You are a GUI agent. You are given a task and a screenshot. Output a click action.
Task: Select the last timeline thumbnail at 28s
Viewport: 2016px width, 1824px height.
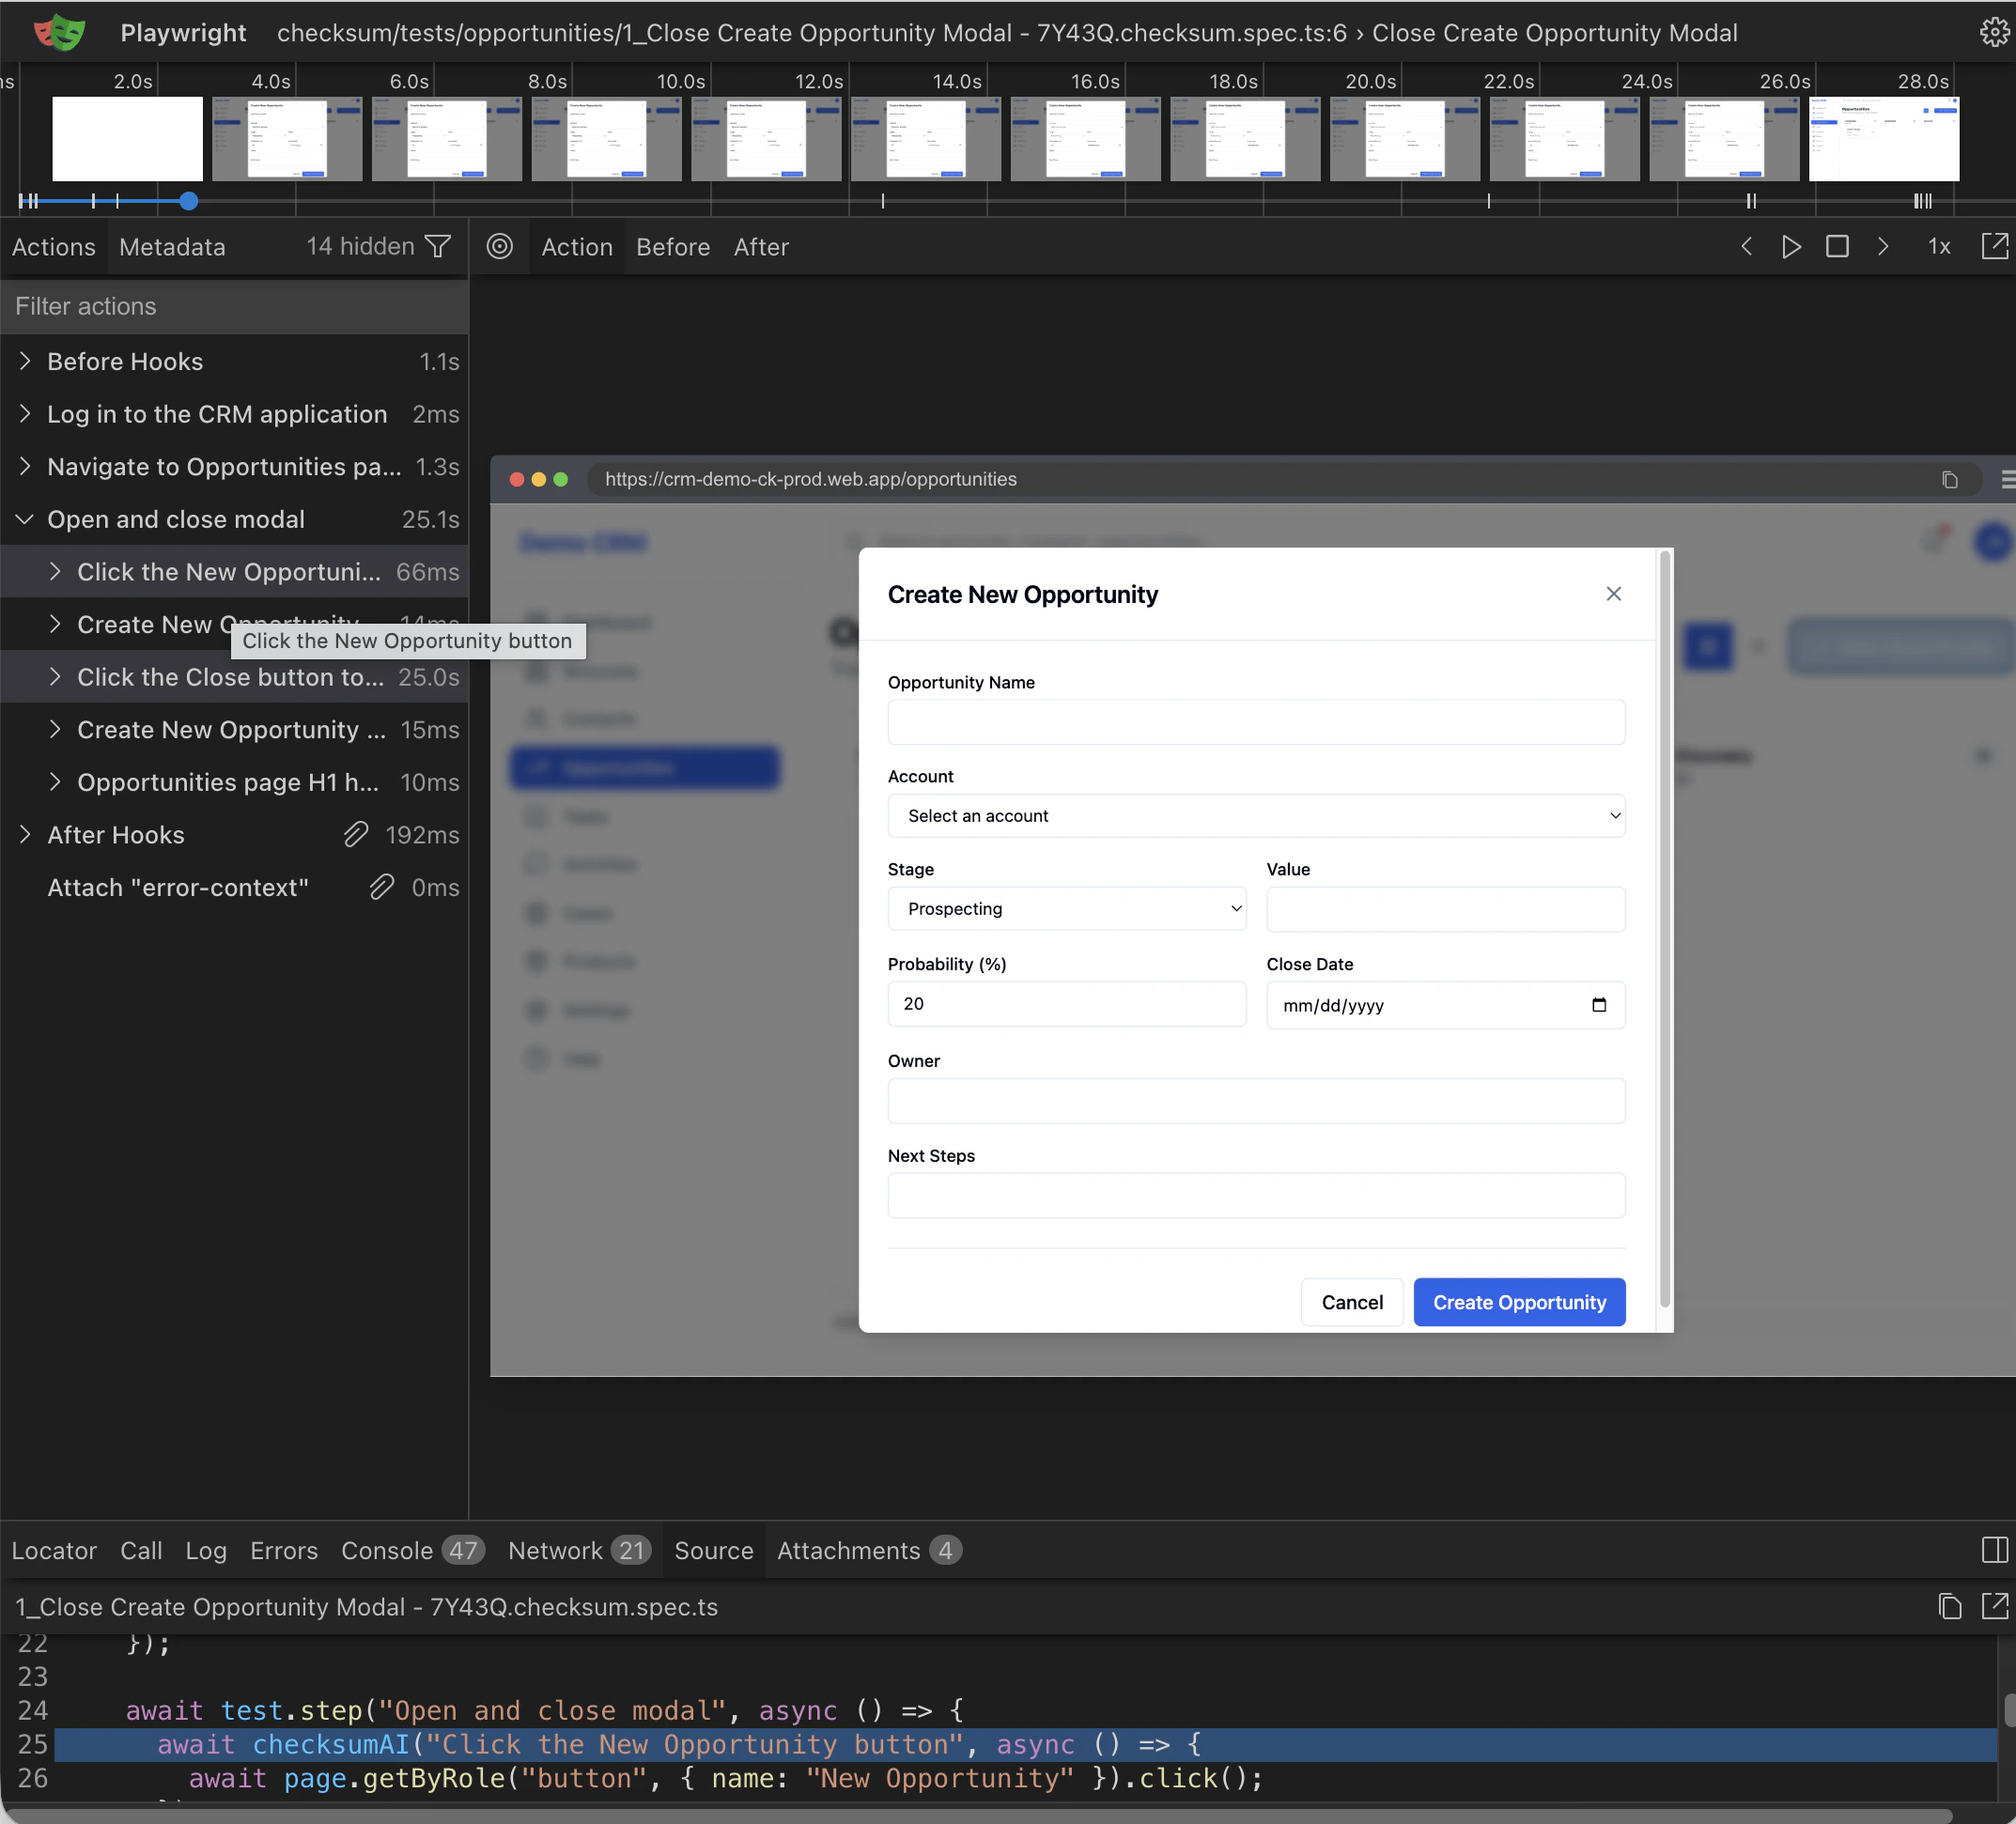(1883, 138)
